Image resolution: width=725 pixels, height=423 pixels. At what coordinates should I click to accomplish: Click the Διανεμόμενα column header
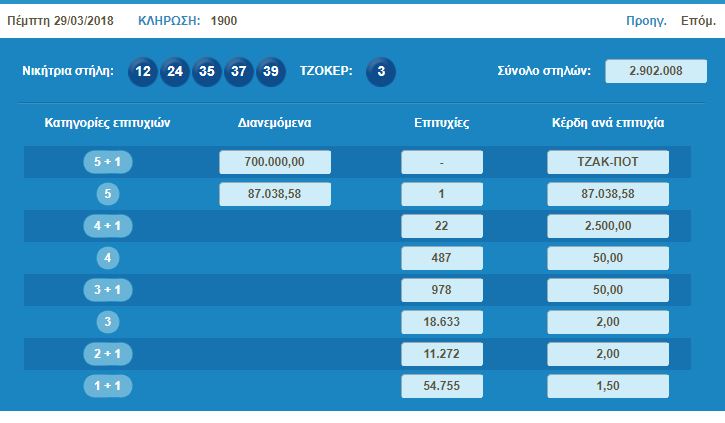(275, 123)
